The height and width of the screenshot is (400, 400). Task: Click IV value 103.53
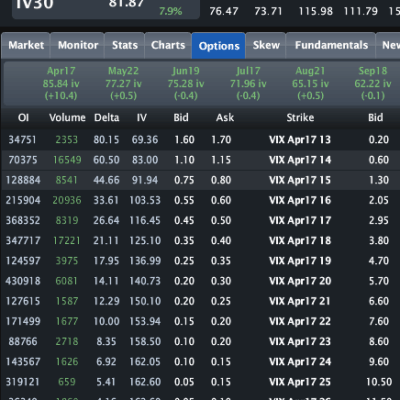pos(145,200)
